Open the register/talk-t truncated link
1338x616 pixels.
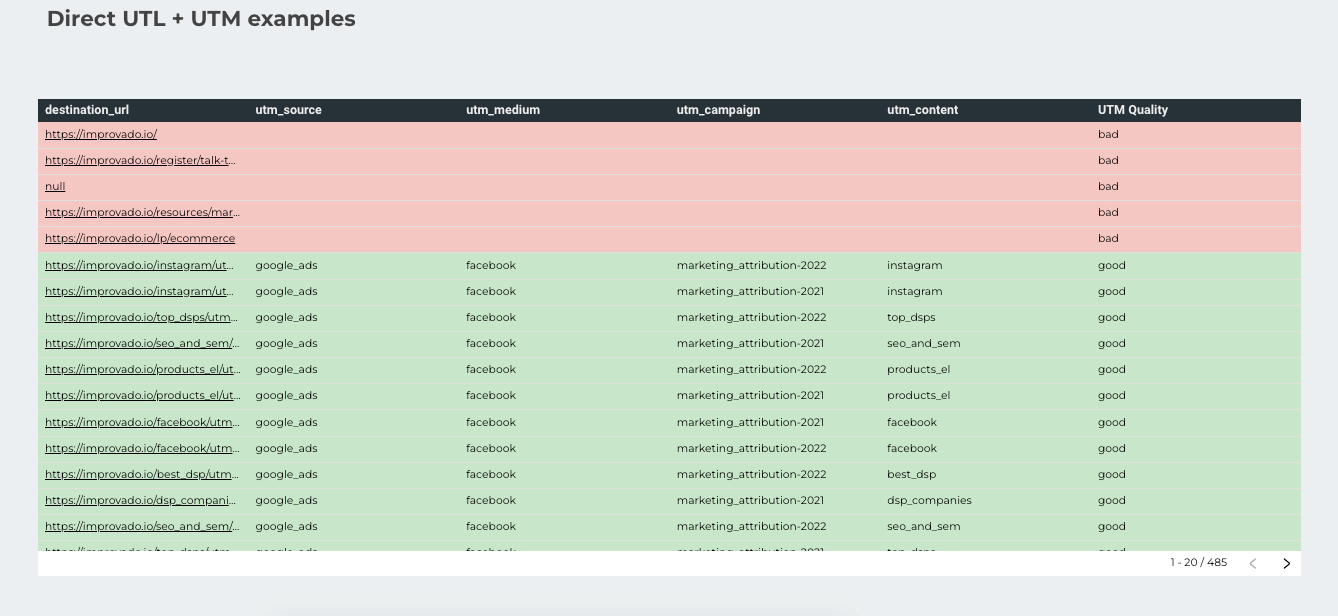click(x=140, y=160)
